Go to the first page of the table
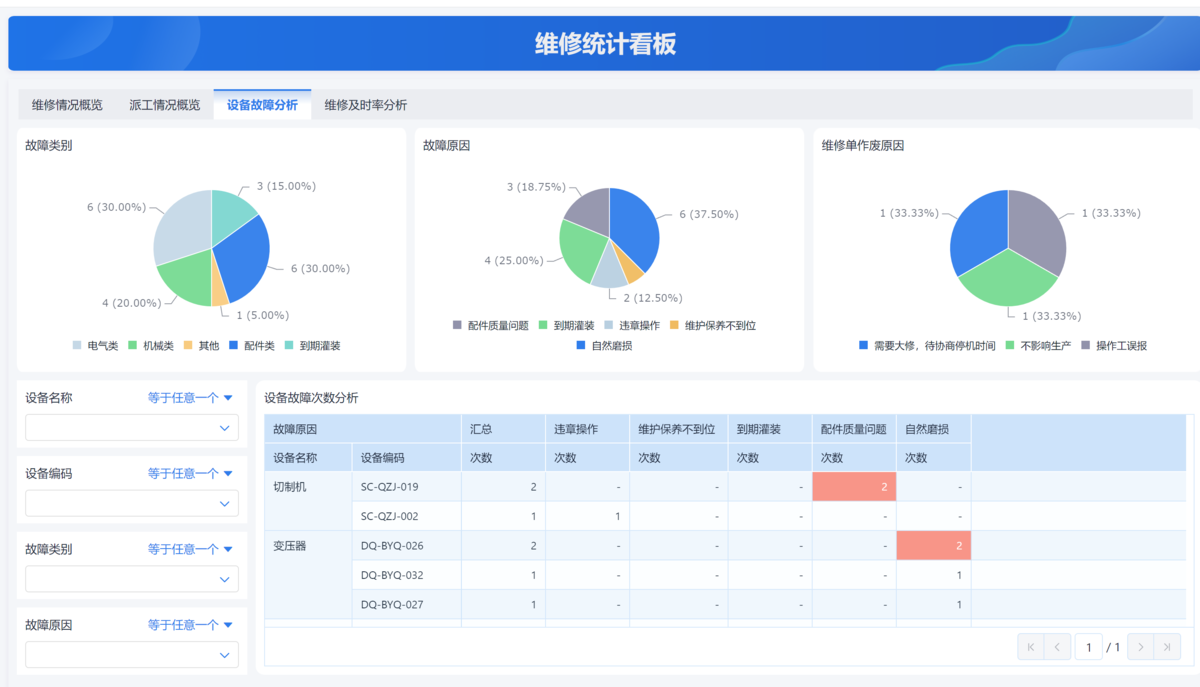Screen dimensions: 1200x687 (1030, 647)
